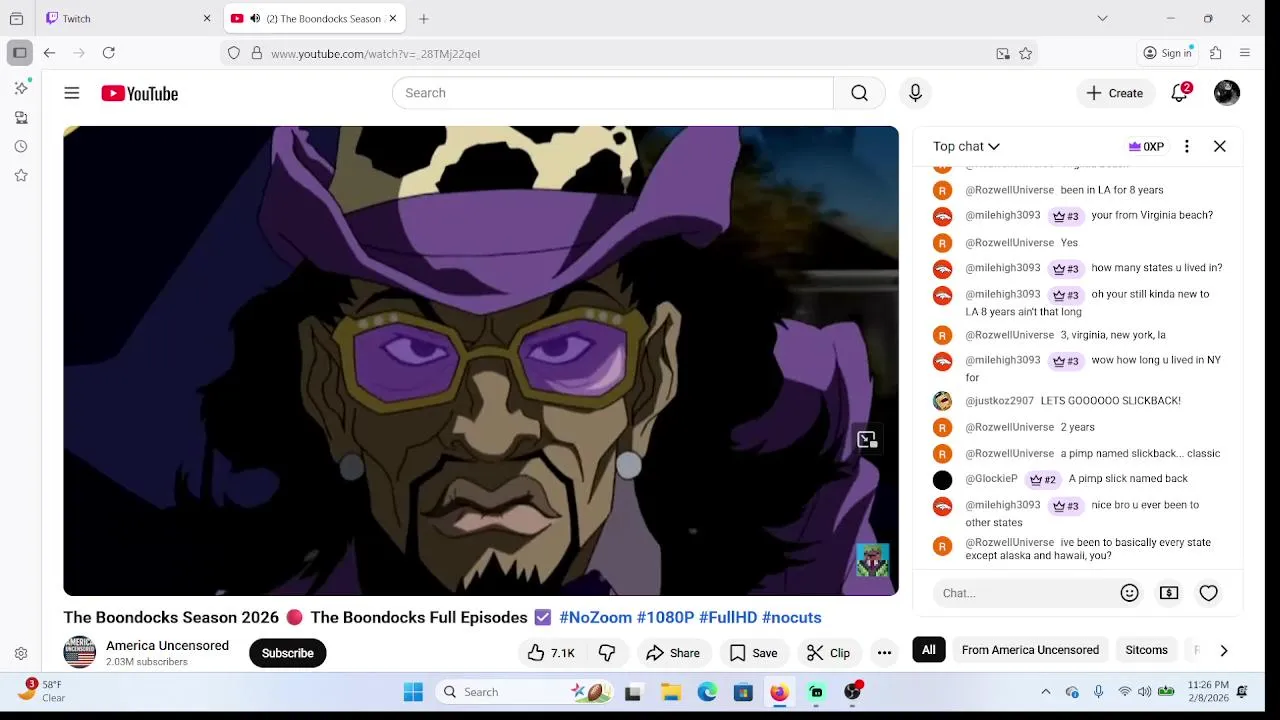Open the tracking protection shield icon
Image resolution: width=1280 pixels, height=720 pixels.
(x=234, y=54)
